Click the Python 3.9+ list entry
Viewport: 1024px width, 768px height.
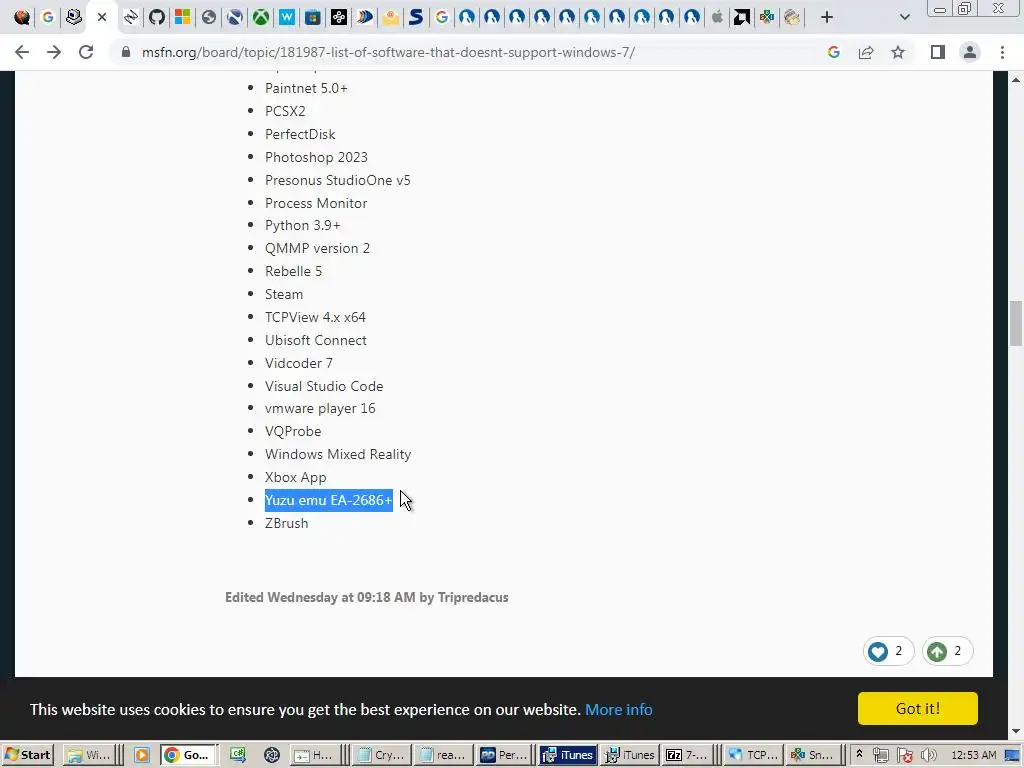coord(303,225)
